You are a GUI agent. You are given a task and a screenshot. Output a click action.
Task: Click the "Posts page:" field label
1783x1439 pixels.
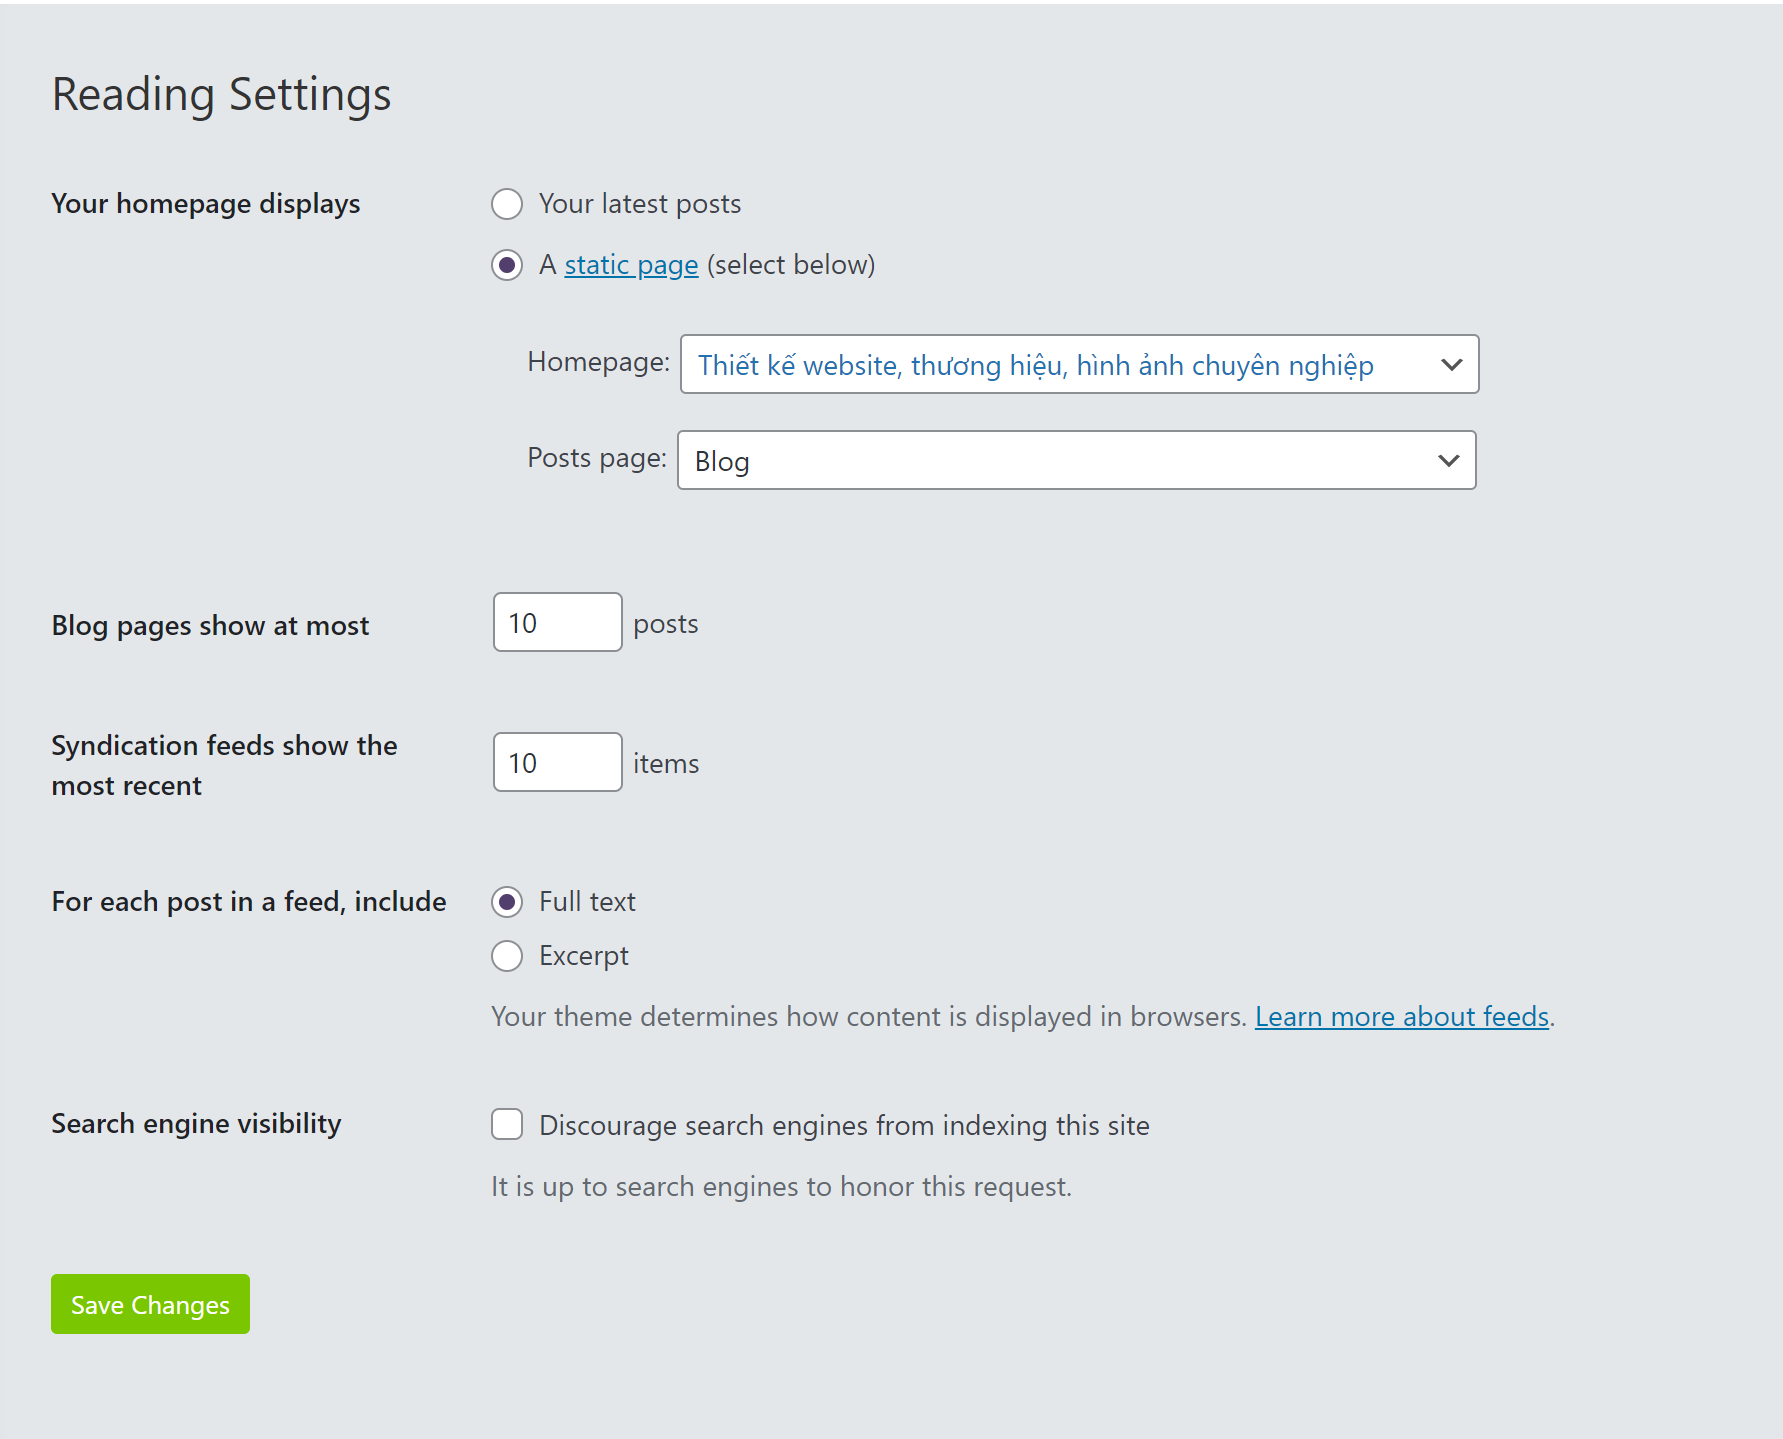pos(596,458)
